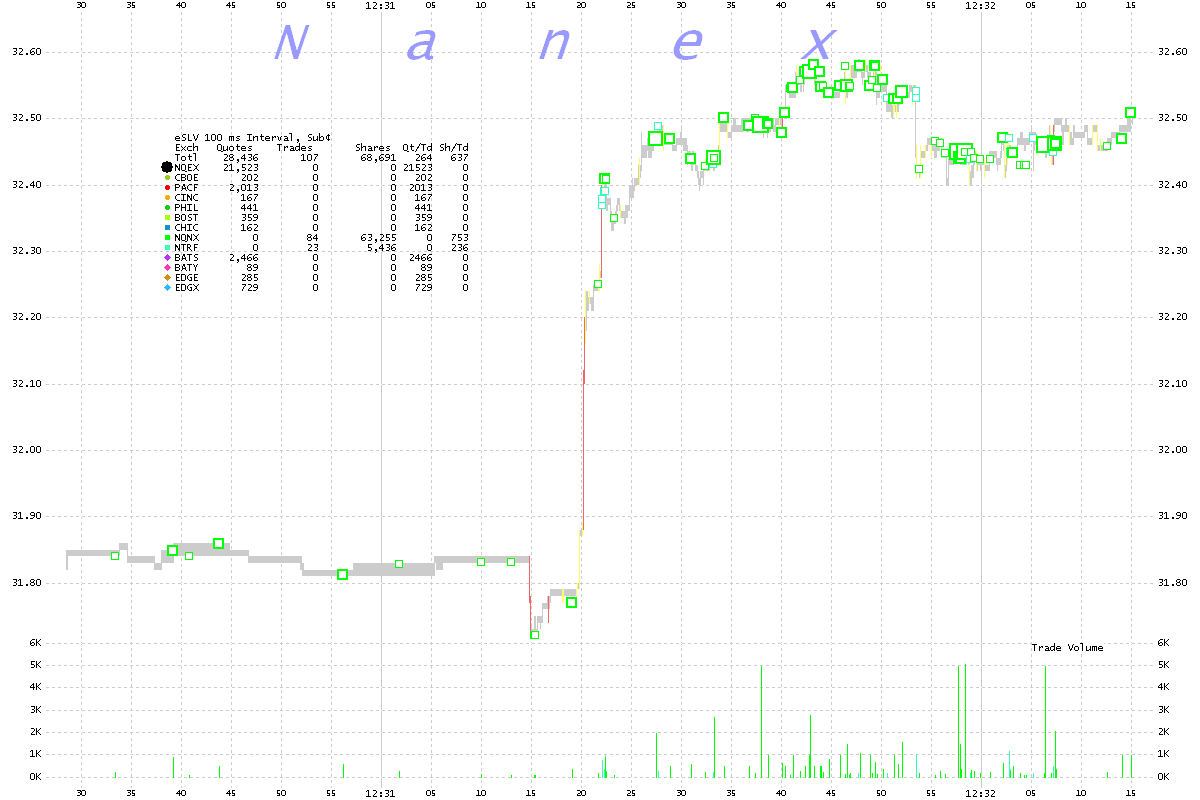Screen dimensions: 1200x800
Task: Click the bright green NQNX legend square
Action: pos(168,238)
